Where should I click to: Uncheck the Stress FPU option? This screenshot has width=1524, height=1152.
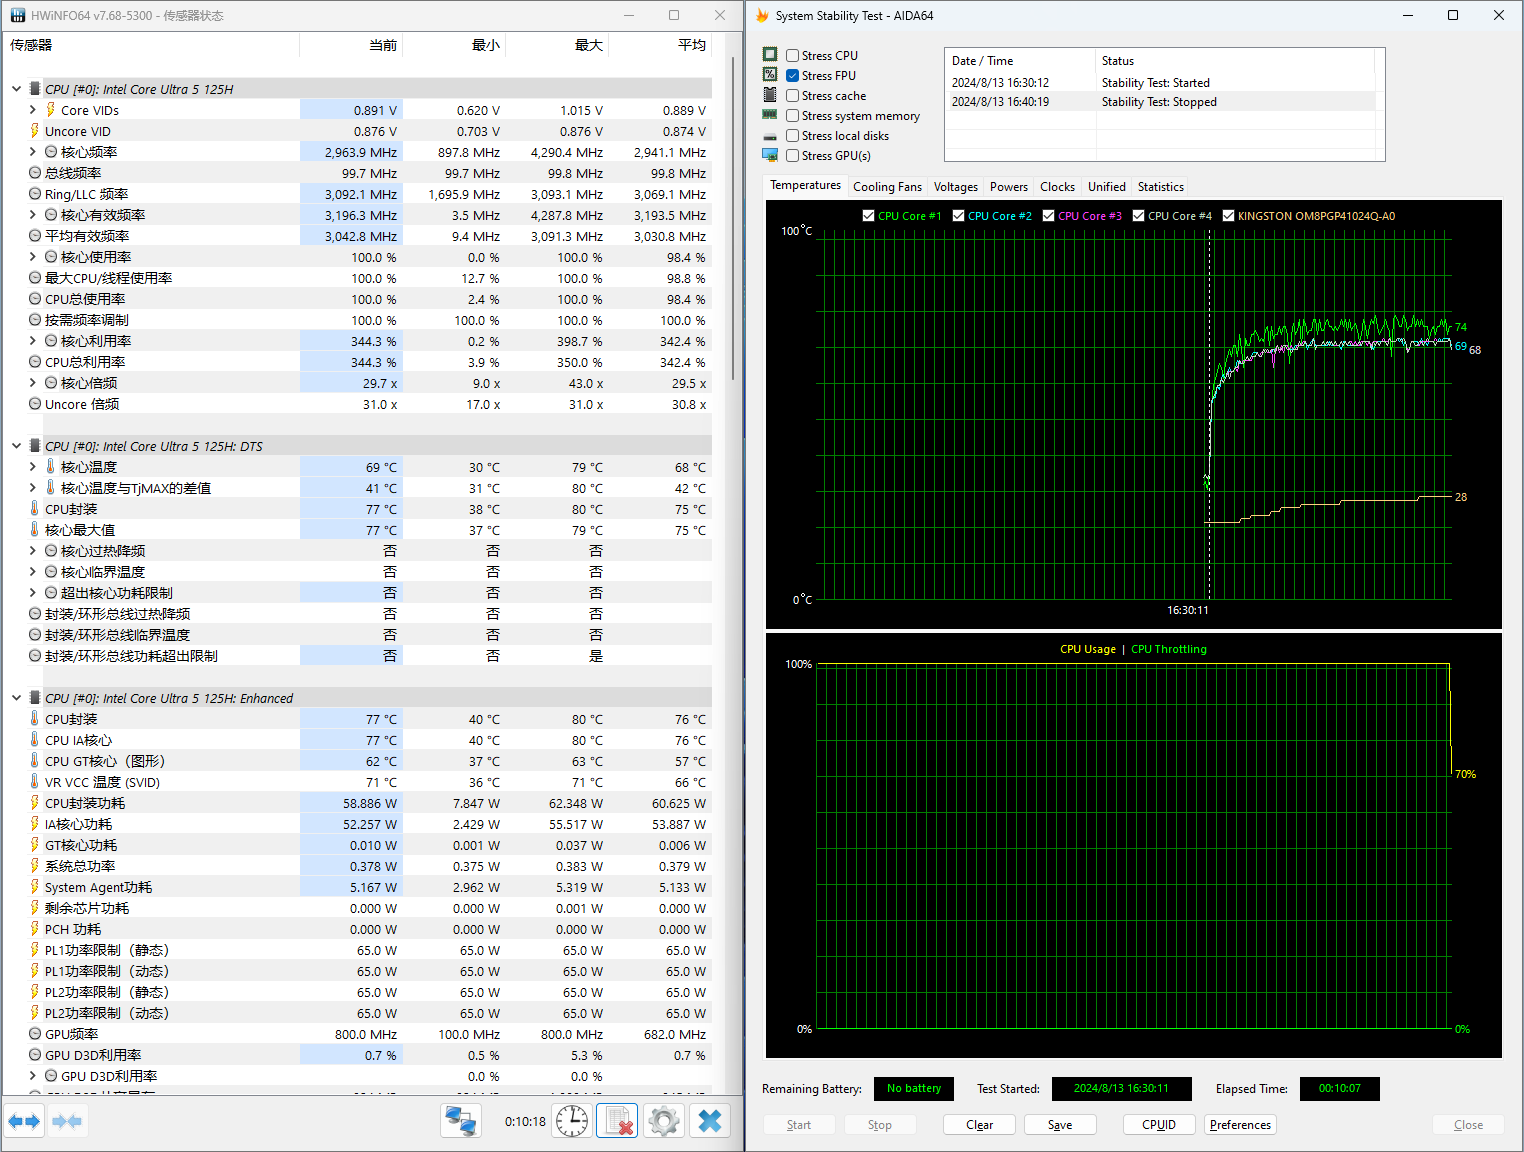point(792,76)
